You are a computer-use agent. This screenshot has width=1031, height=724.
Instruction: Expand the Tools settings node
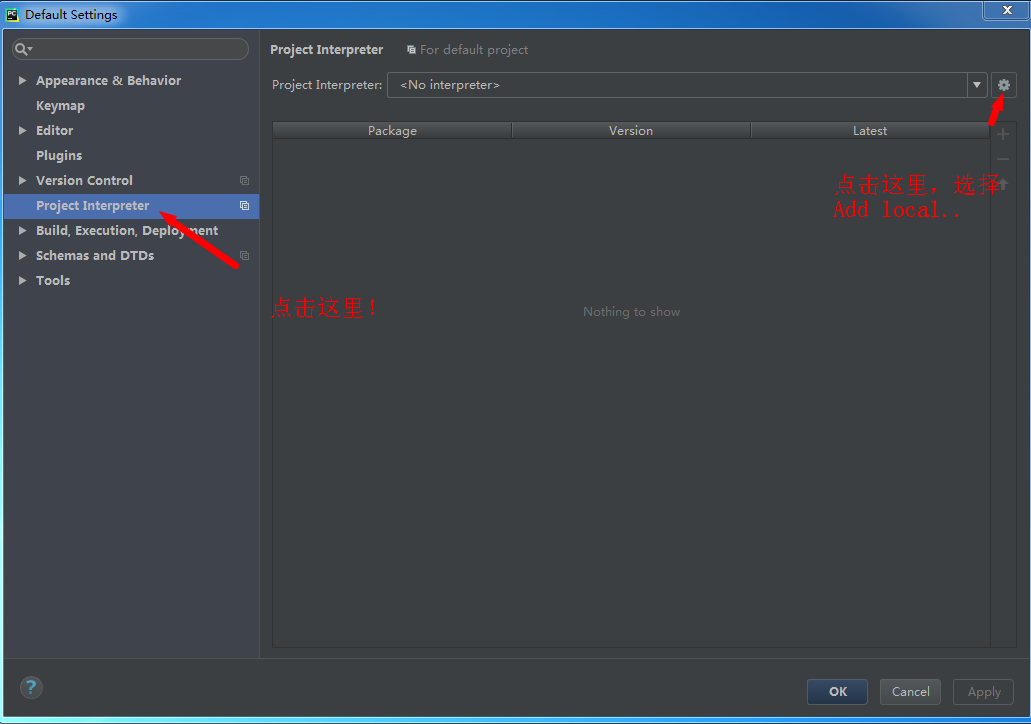(x=22, y=281)
